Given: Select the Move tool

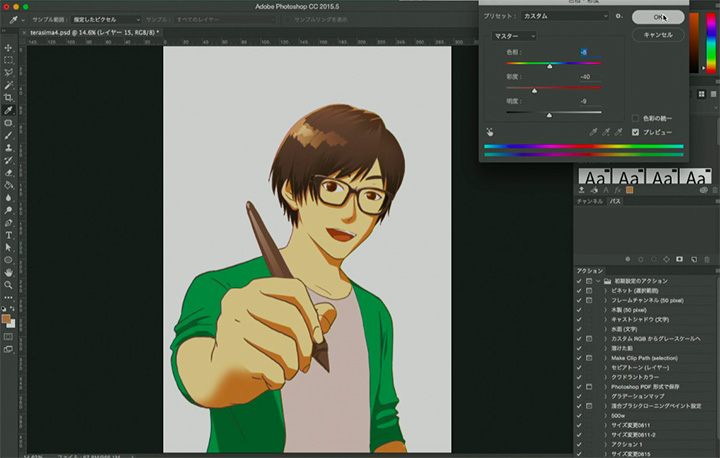Looking at the screenshot, I should pos(8,48).
